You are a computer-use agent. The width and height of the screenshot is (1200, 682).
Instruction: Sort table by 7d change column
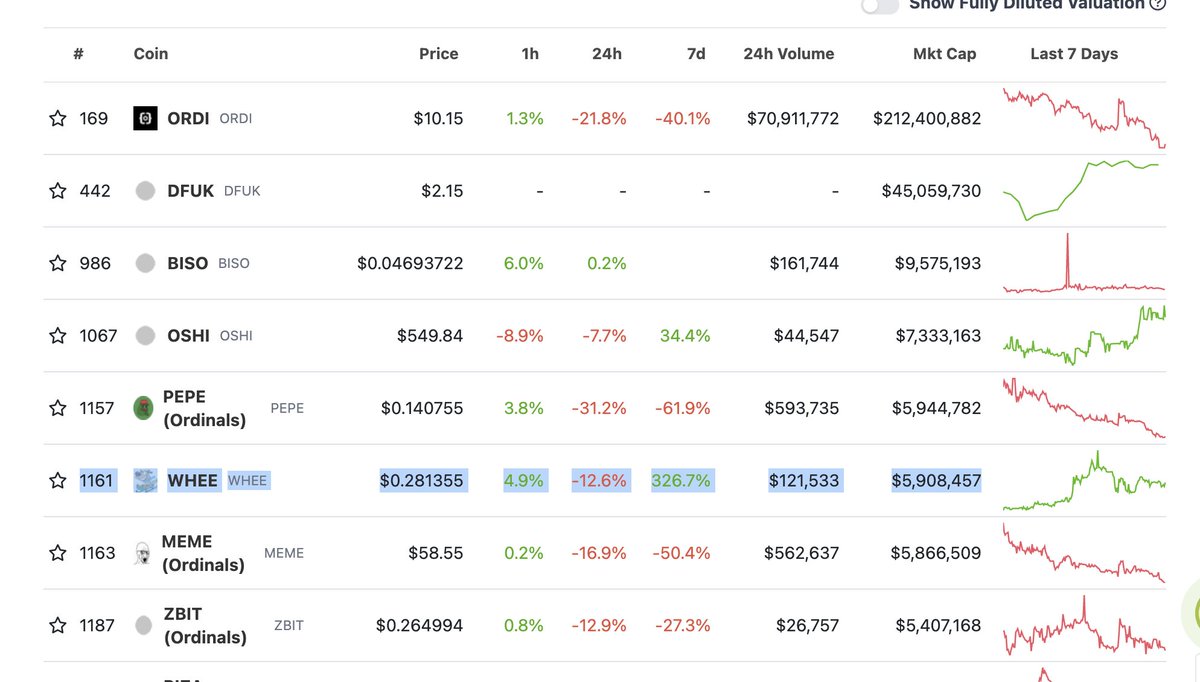coord(696,54)
